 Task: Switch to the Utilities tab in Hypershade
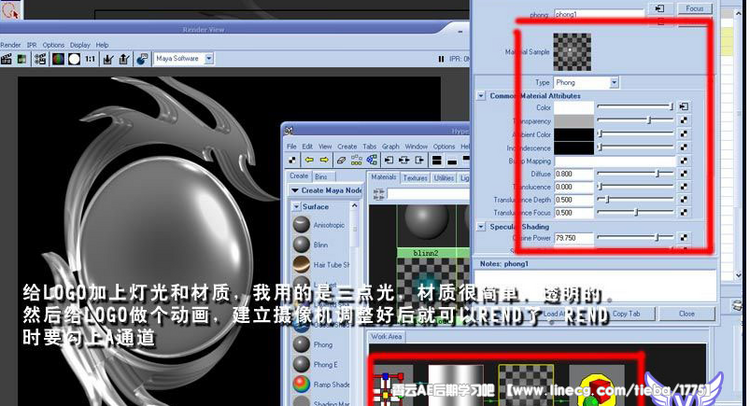(x=443, y=178)
